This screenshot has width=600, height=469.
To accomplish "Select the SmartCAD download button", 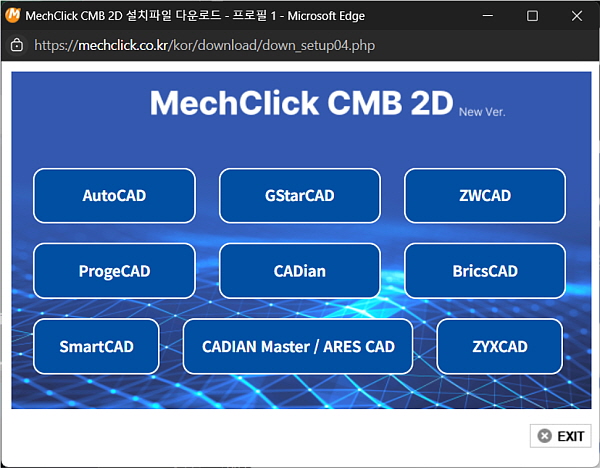I will (x=96, y=347).
